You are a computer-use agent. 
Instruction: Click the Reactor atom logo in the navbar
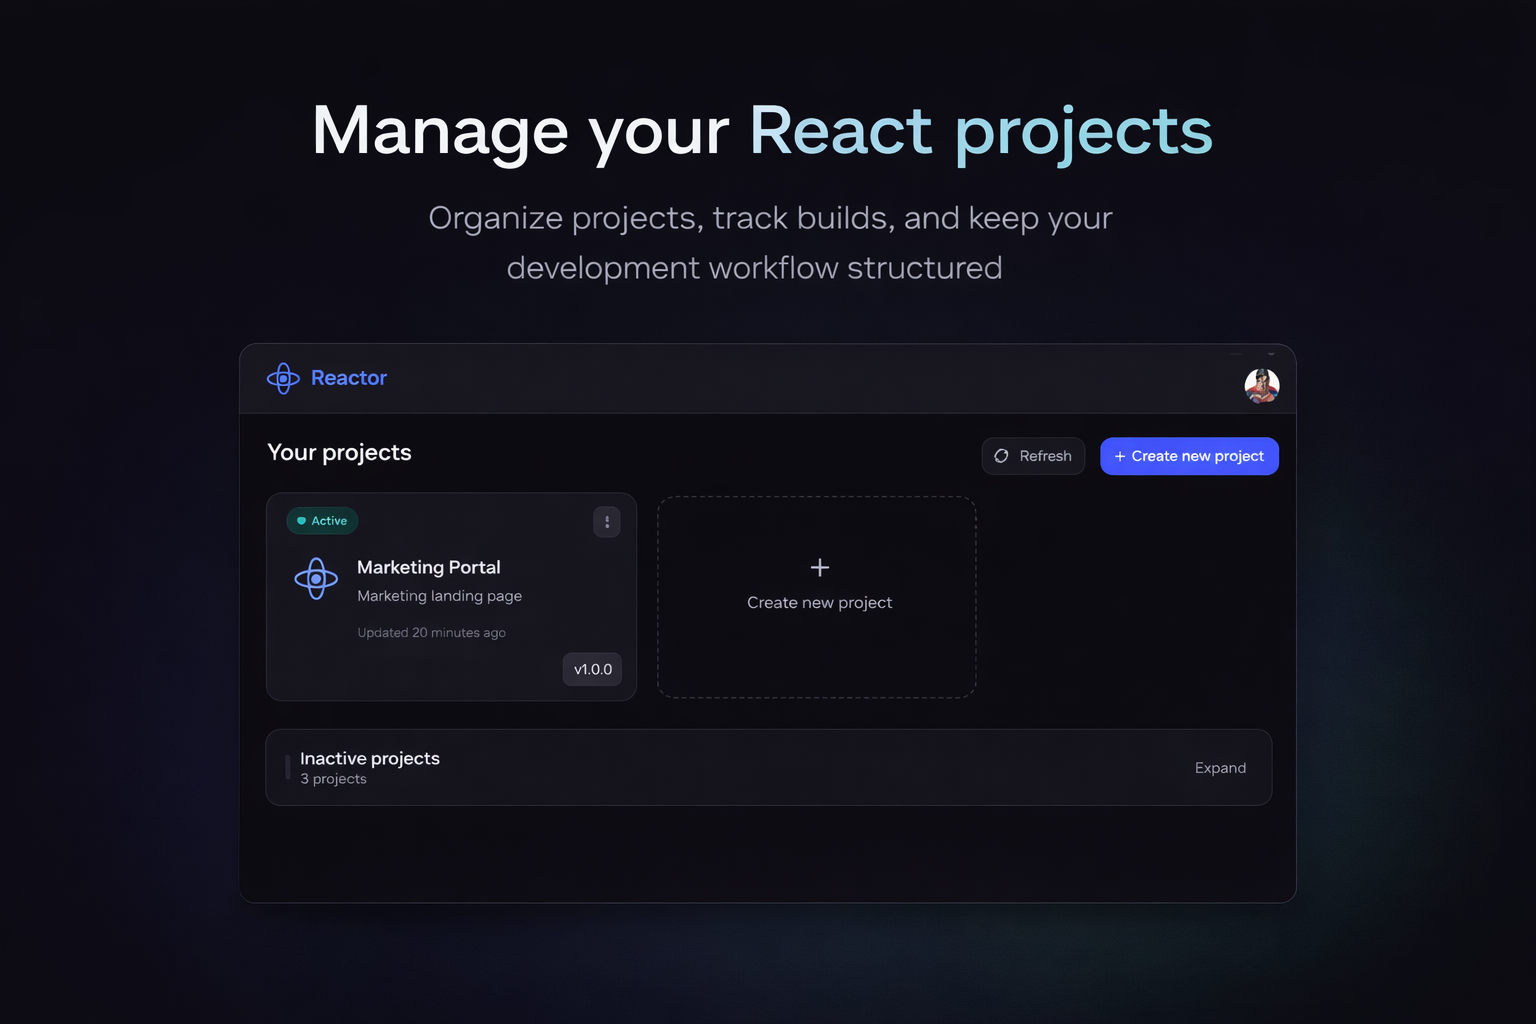coord(283,378)
